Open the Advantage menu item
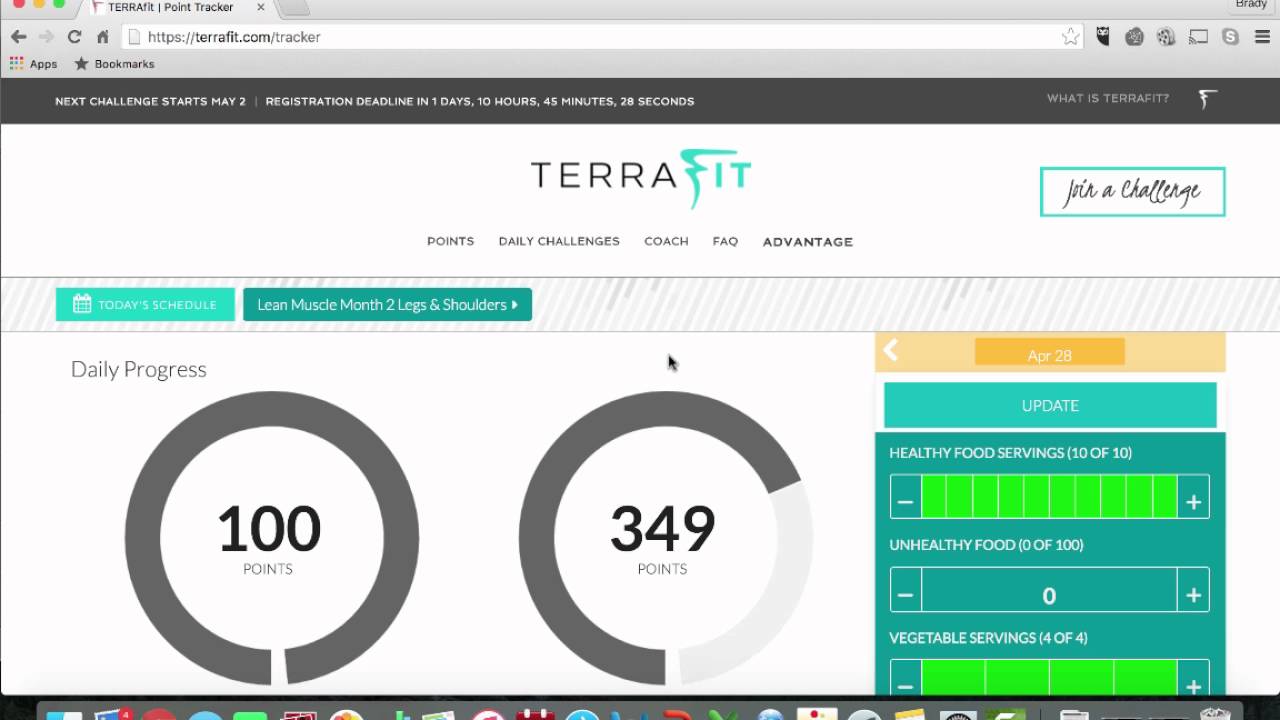Image resolution: width=1280 pixels, height=720 pixels. point(808,242)
